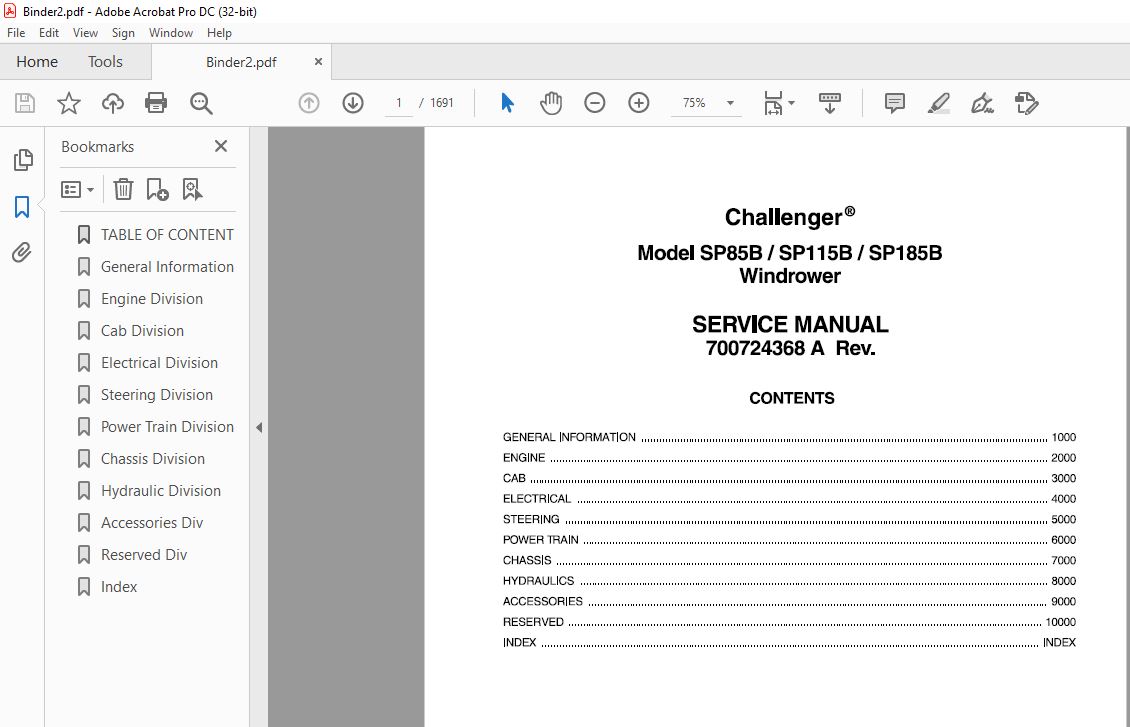Find the current bookmark icon
This screenshot has width=1130, height=727.
tap(192, 189)
